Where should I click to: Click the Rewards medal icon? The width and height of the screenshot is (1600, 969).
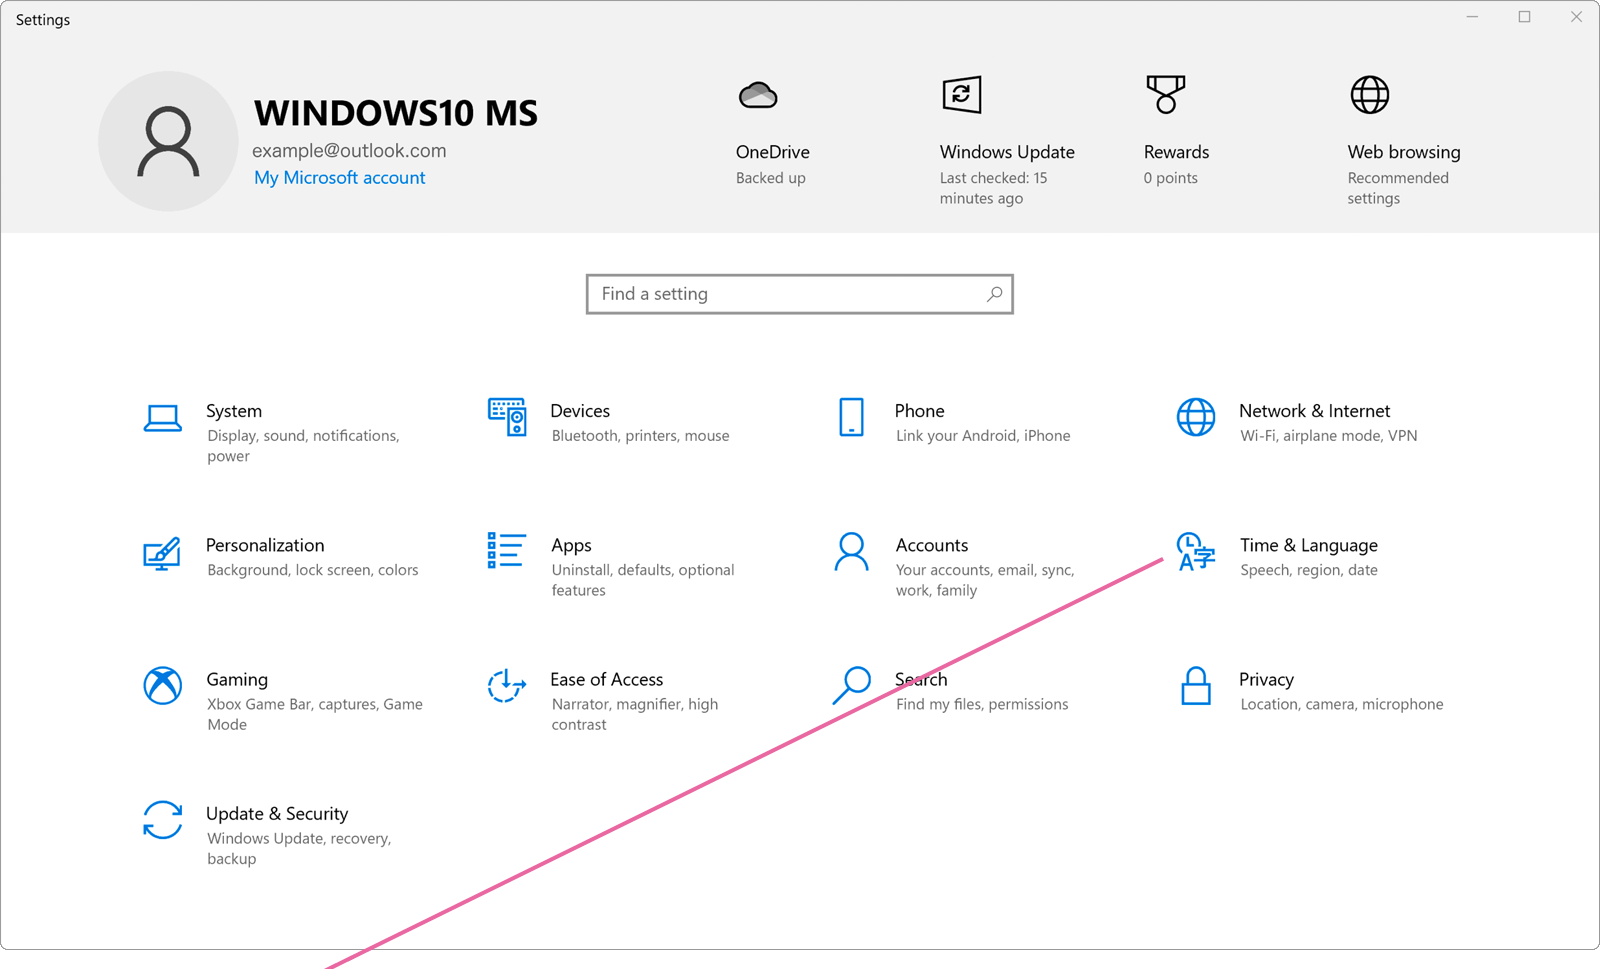point(1166,94)
